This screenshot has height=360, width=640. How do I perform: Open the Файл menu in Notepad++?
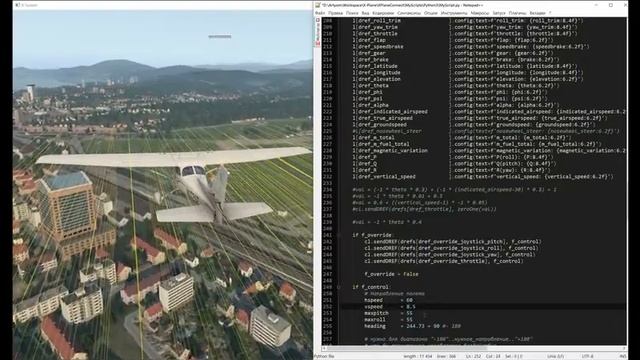[x=320, y=13]
